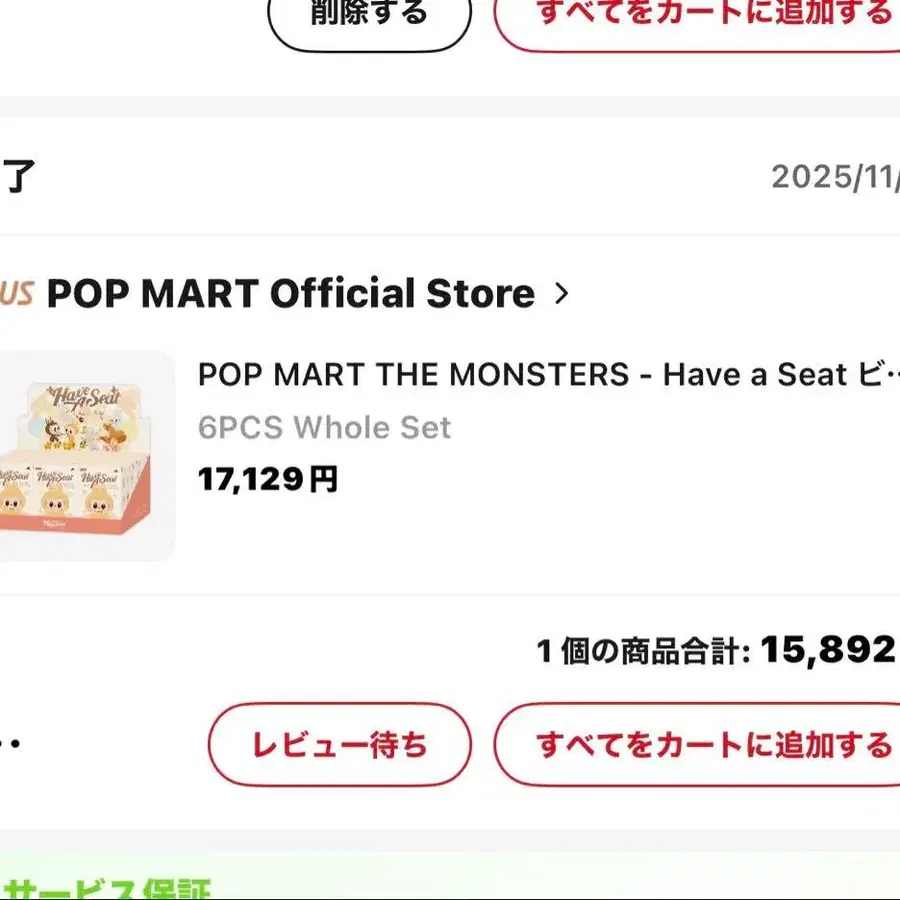Open the more options ellipsis menu
This screenshot has height=900, width=900.
pyautogui.click(x=10, y=744)
